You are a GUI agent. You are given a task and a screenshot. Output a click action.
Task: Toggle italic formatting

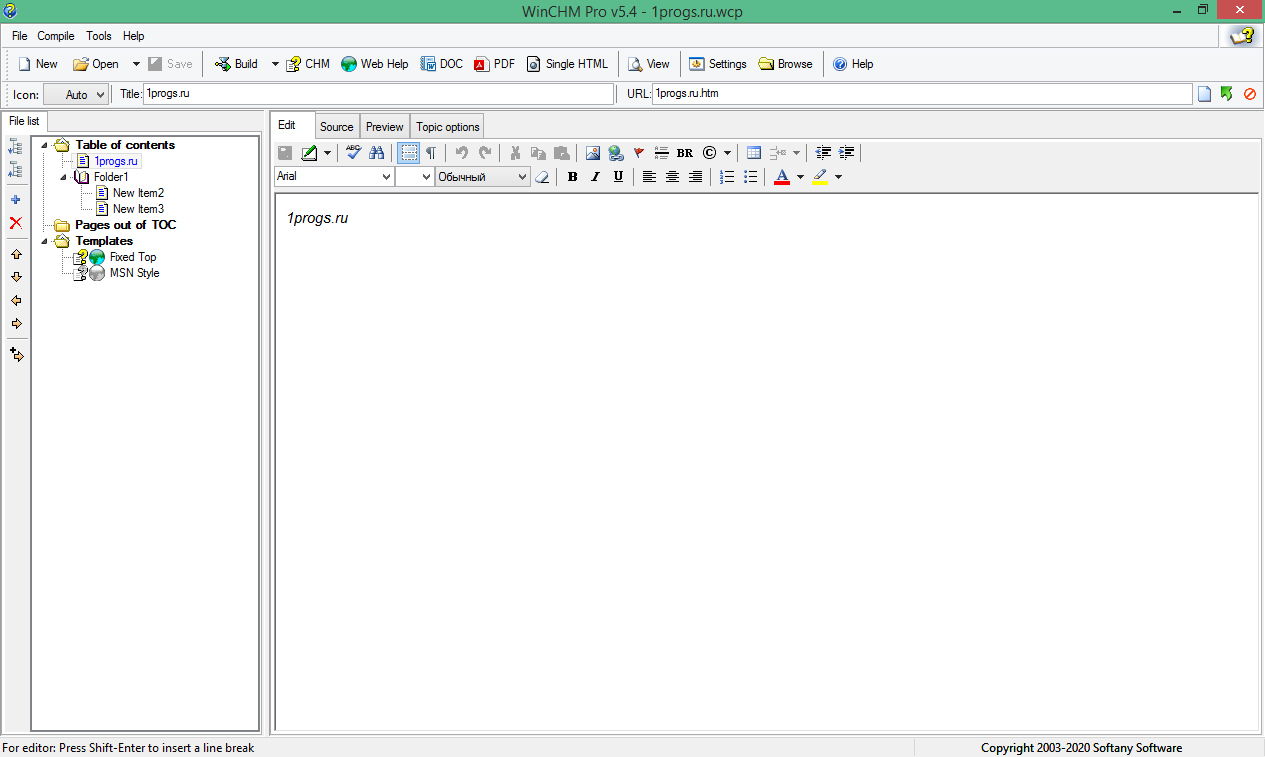click(595, 177)
